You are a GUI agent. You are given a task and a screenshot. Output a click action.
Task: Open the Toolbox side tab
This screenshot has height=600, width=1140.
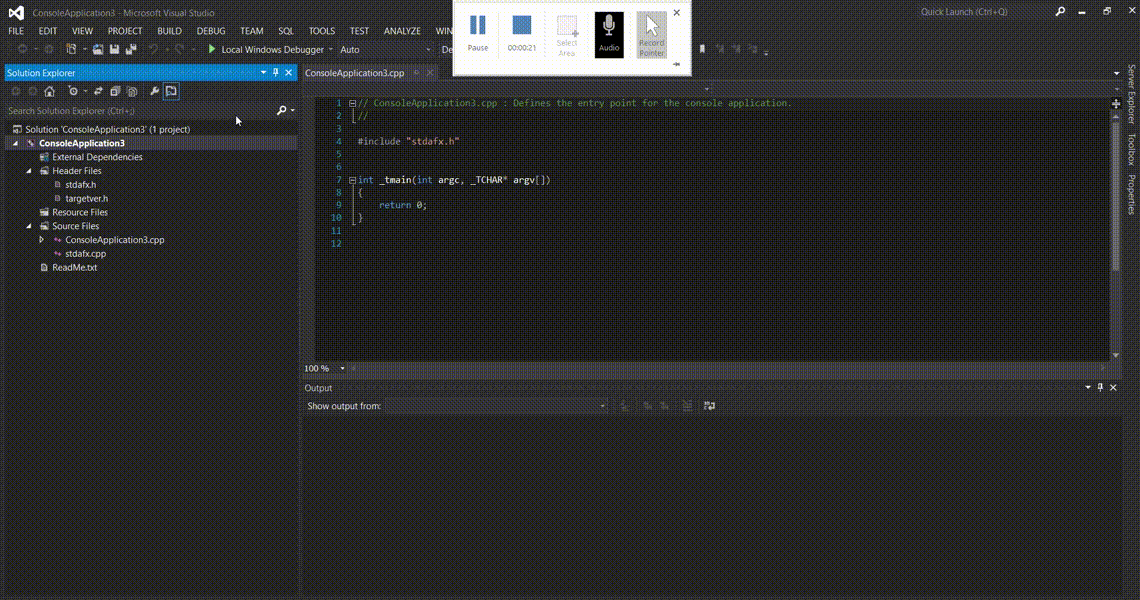(1131, 150)
